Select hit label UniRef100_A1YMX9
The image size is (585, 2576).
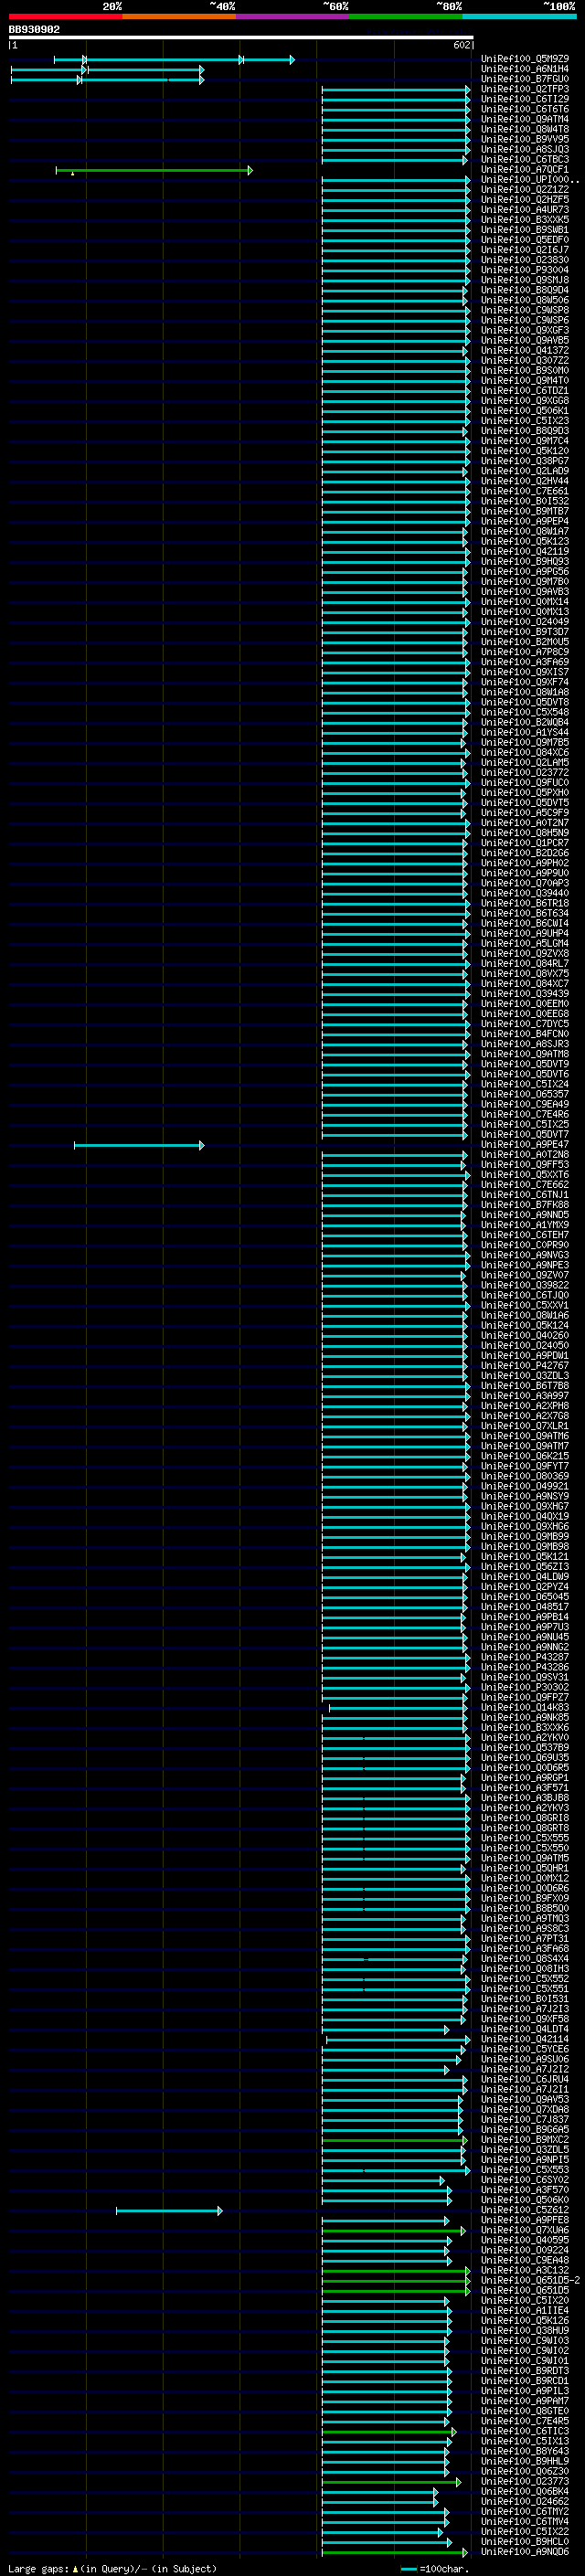(x=525, y=1225)
